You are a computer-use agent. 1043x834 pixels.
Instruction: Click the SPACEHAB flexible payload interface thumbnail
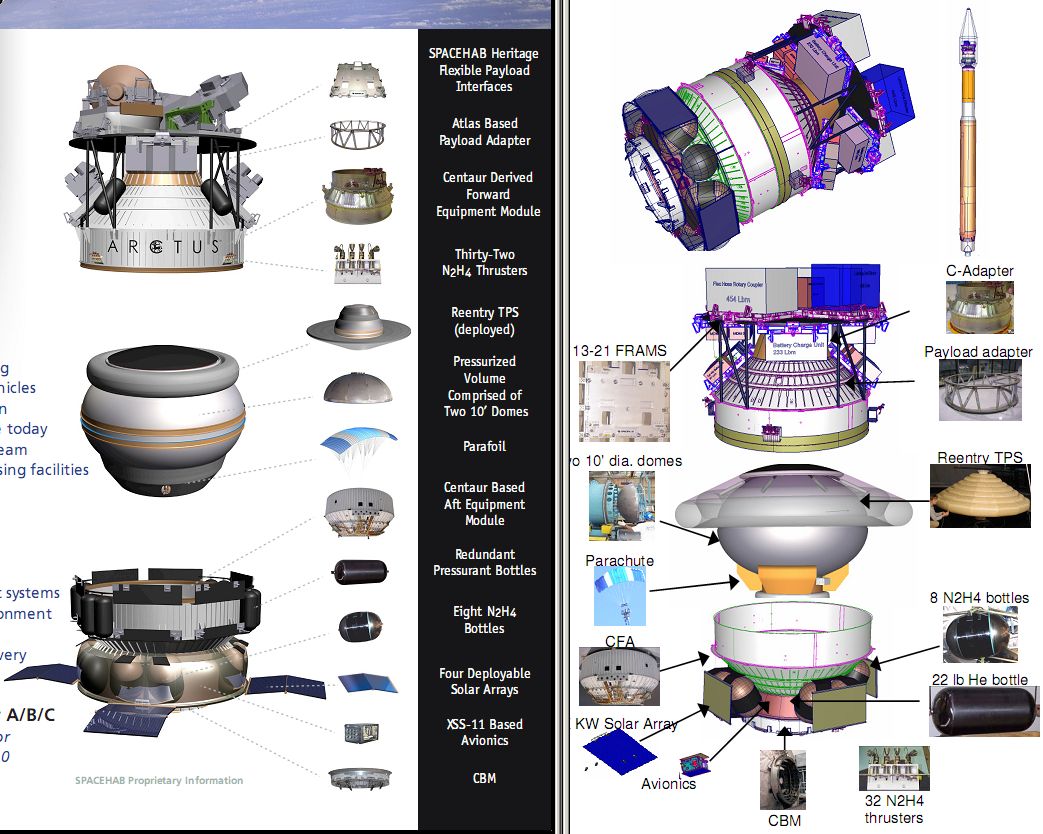(x=358, y=80)
